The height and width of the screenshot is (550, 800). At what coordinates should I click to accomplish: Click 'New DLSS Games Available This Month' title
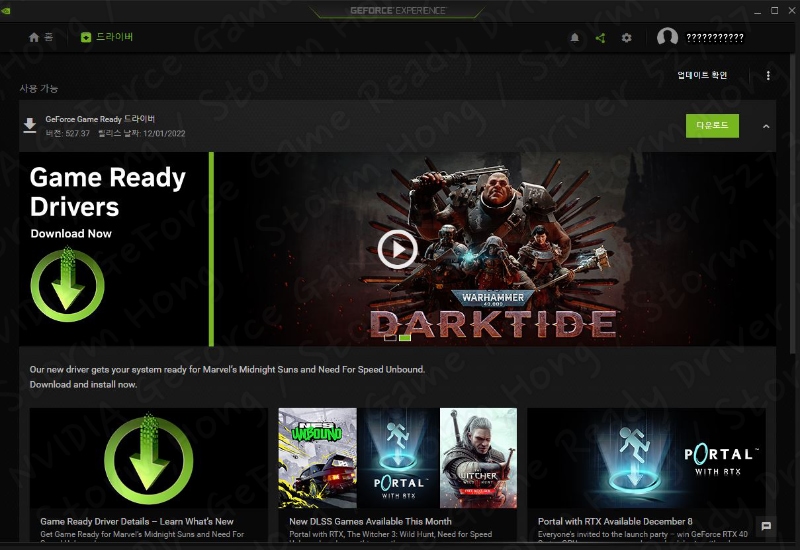370,521
